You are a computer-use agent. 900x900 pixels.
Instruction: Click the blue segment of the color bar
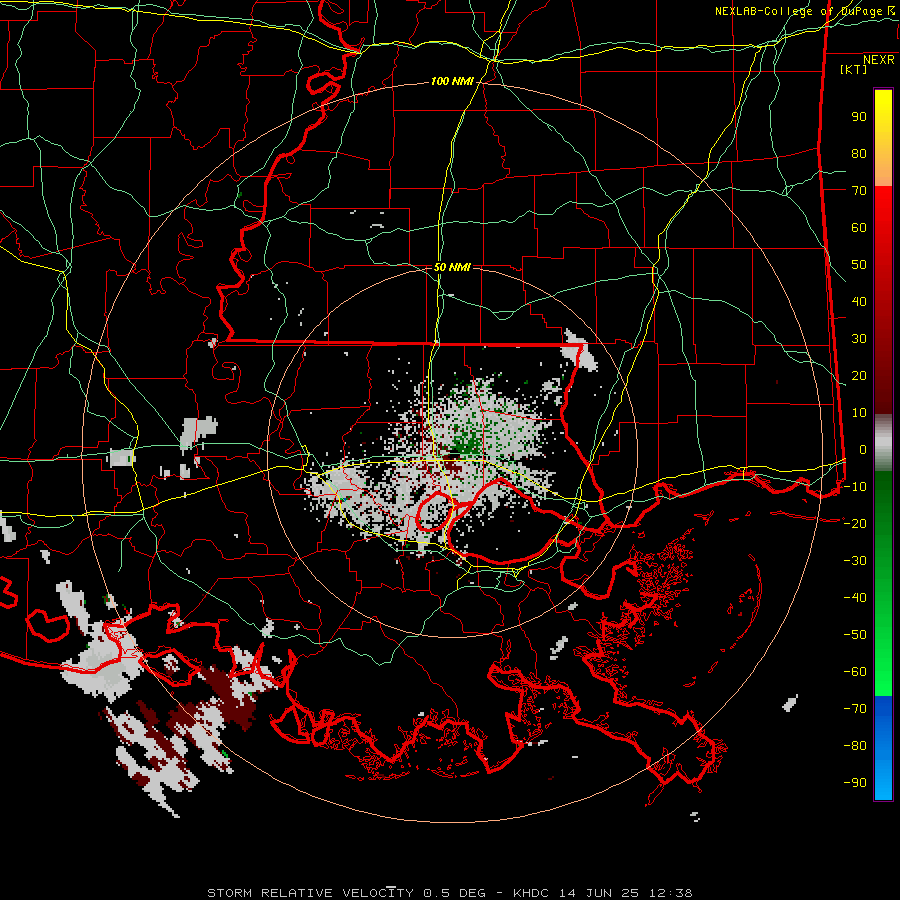tap(883, 747)
